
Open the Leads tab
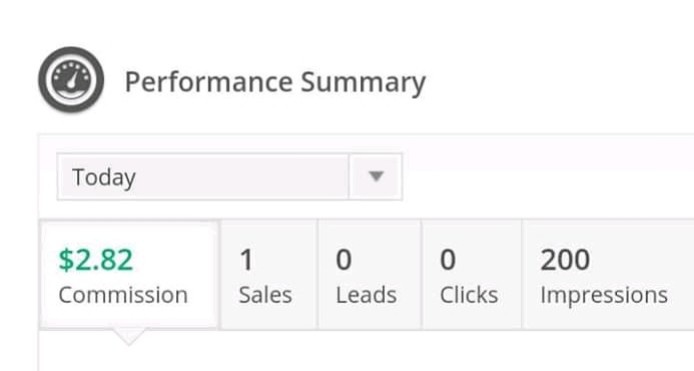click(x=369, y=275)
